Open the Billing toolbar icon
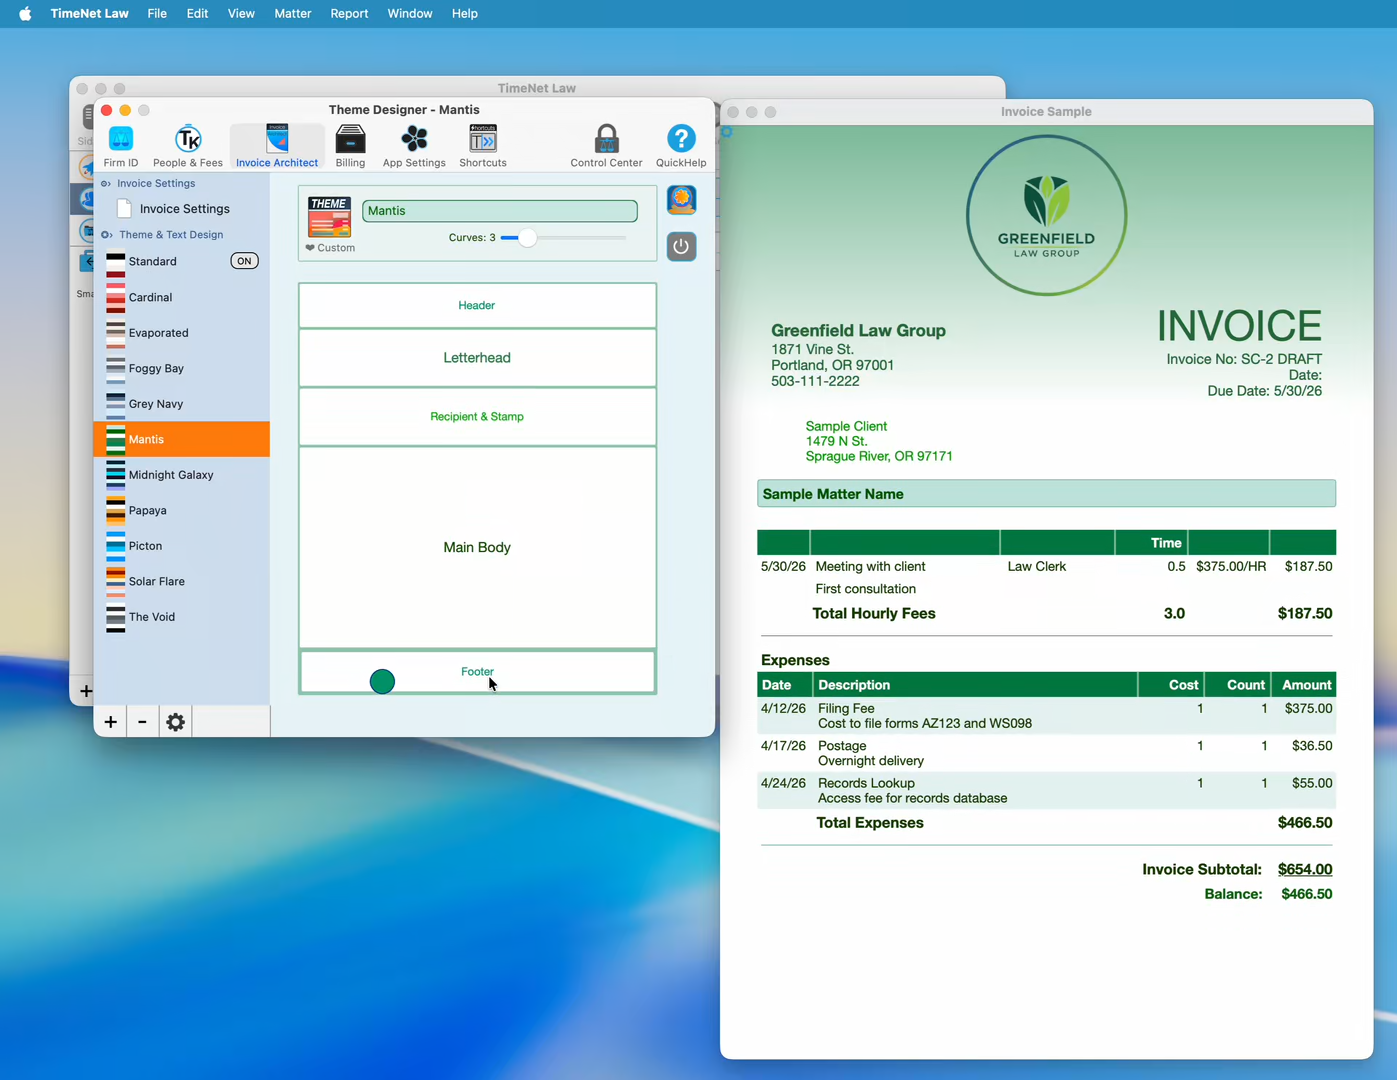Screen dimensions: 1397x1080 (350, 146)
